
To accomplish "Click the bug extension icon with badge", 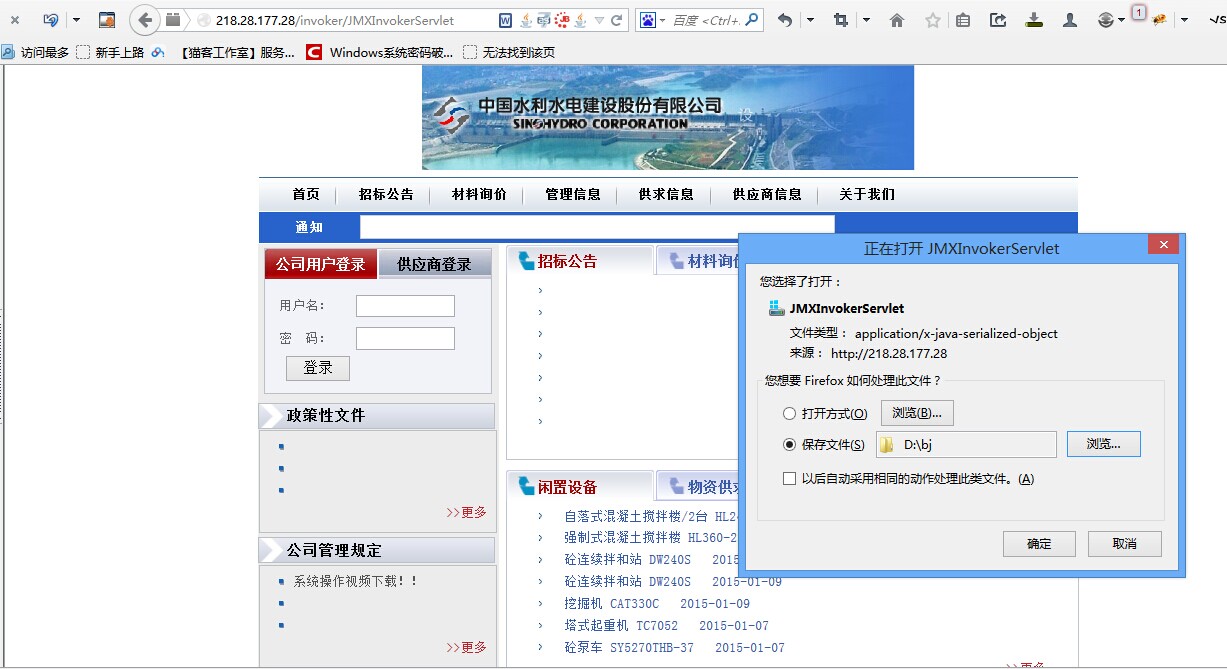I will tap(1160, 19).
